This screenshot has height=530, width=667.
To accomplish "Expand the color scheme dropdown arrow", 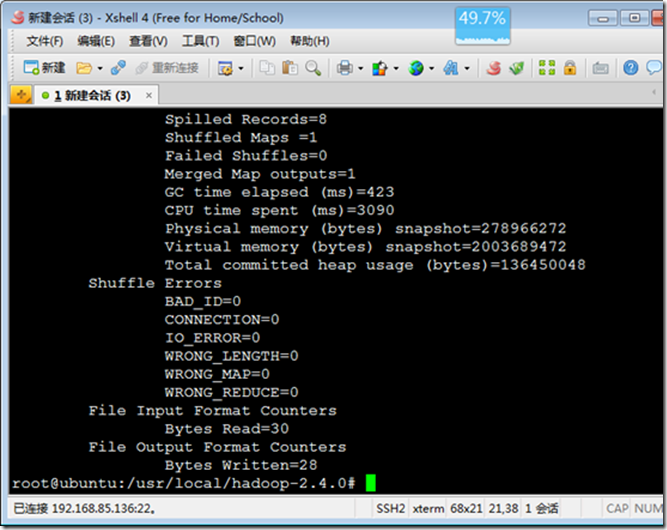I will pyautogui.click(x=396, y=68).
